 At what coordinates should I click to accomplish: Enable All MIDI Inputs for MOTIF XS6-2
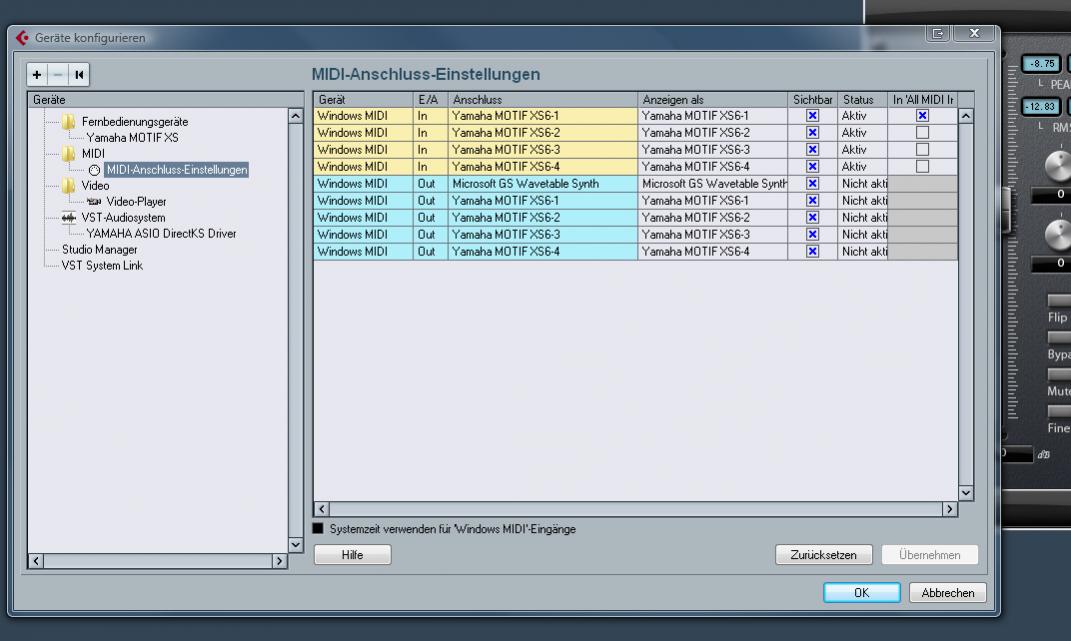[x=922, y=133]
